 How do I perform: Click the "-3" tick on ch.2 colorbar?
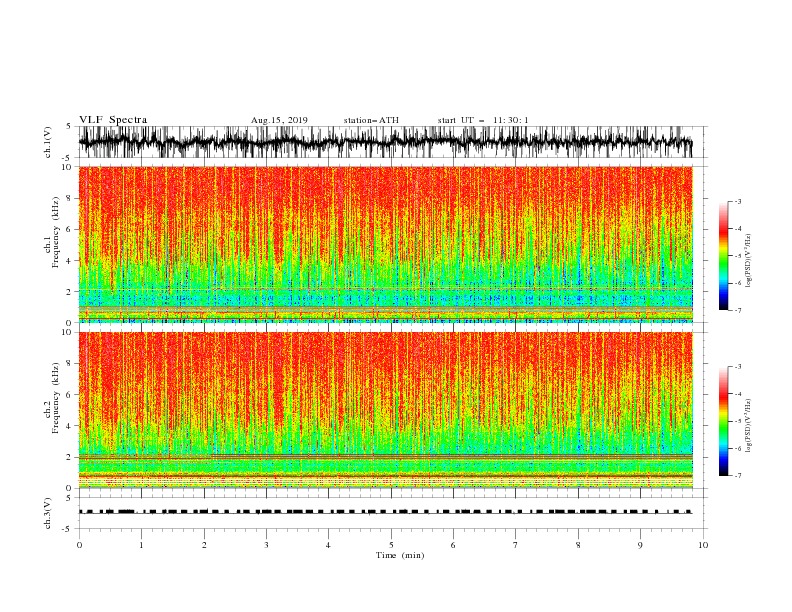pyautogui.click(x=737, y=367)
